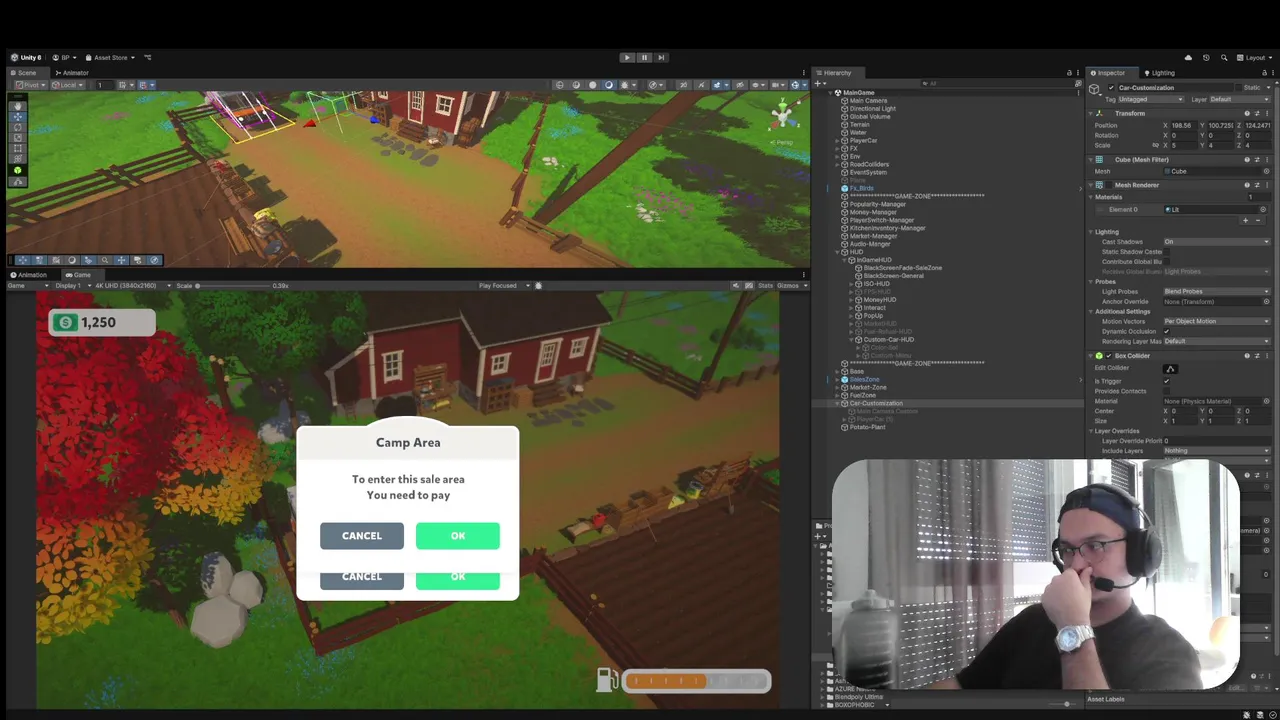Toggle Local handle rotation
Viewport: 1280px width, 720px height.
pos(66,85)
